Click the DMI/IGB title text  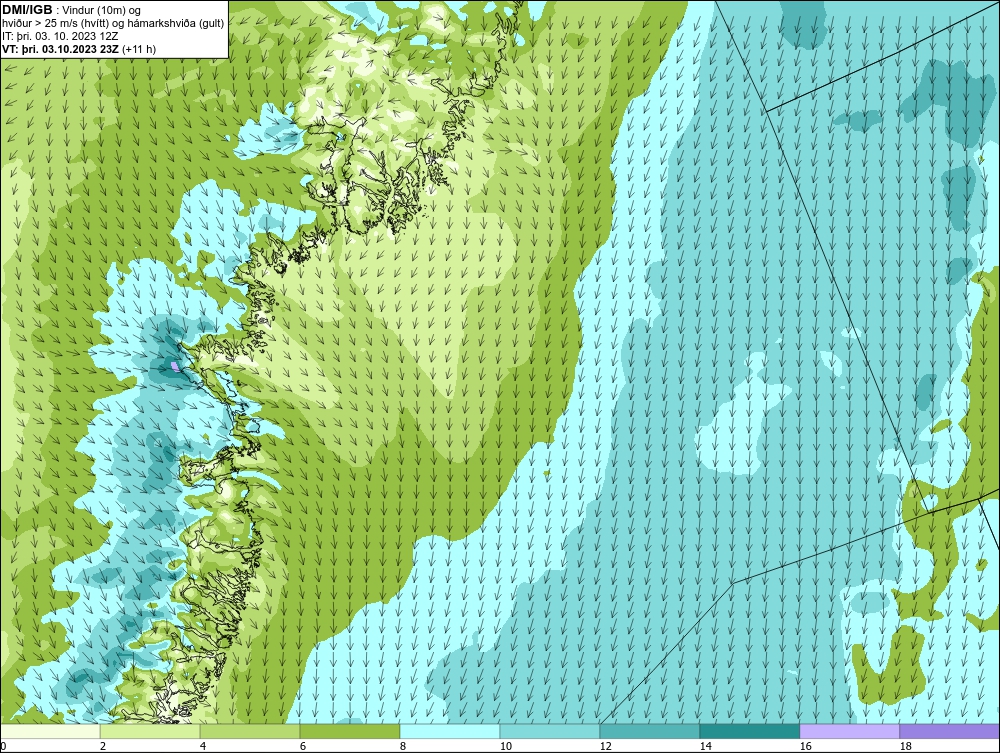coord(27,10)
